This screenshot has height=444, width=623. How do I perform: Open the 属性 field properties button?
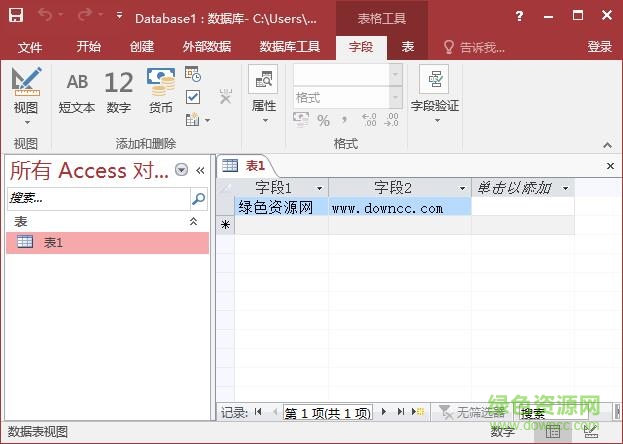[x=263, y=92]
